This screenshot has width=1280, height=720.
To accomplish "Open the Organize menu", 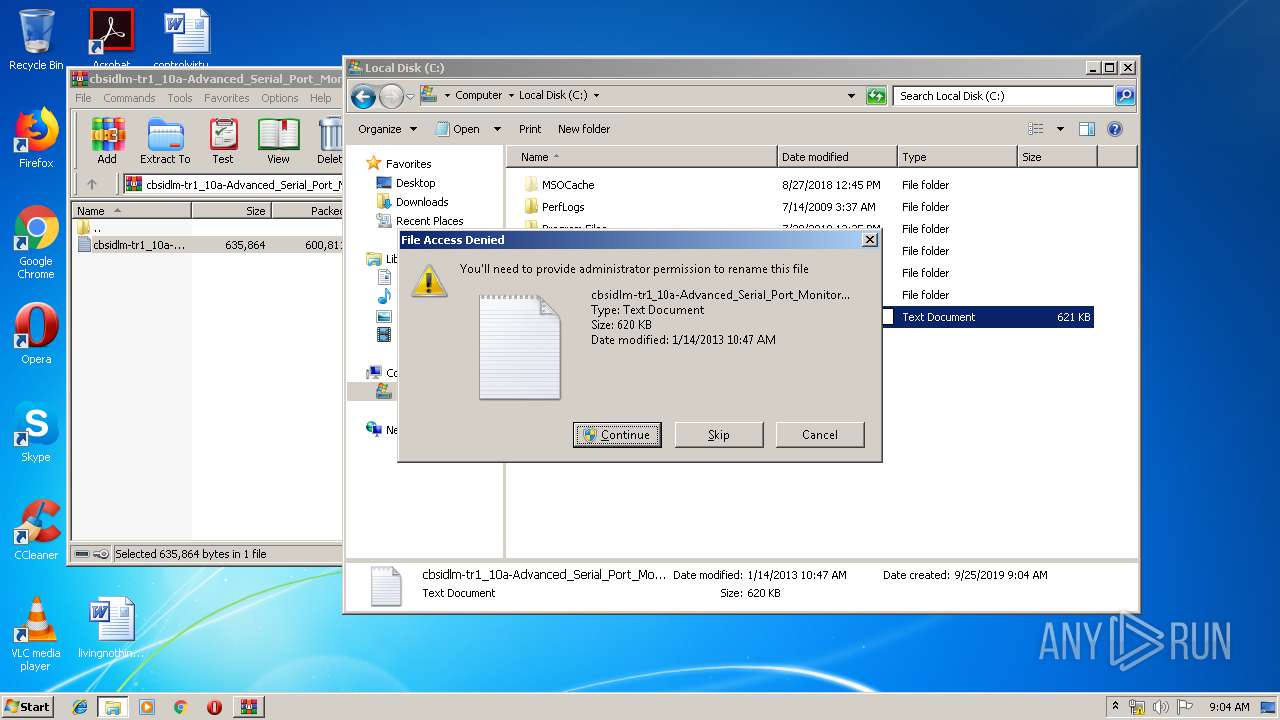I will click(387, 129).
